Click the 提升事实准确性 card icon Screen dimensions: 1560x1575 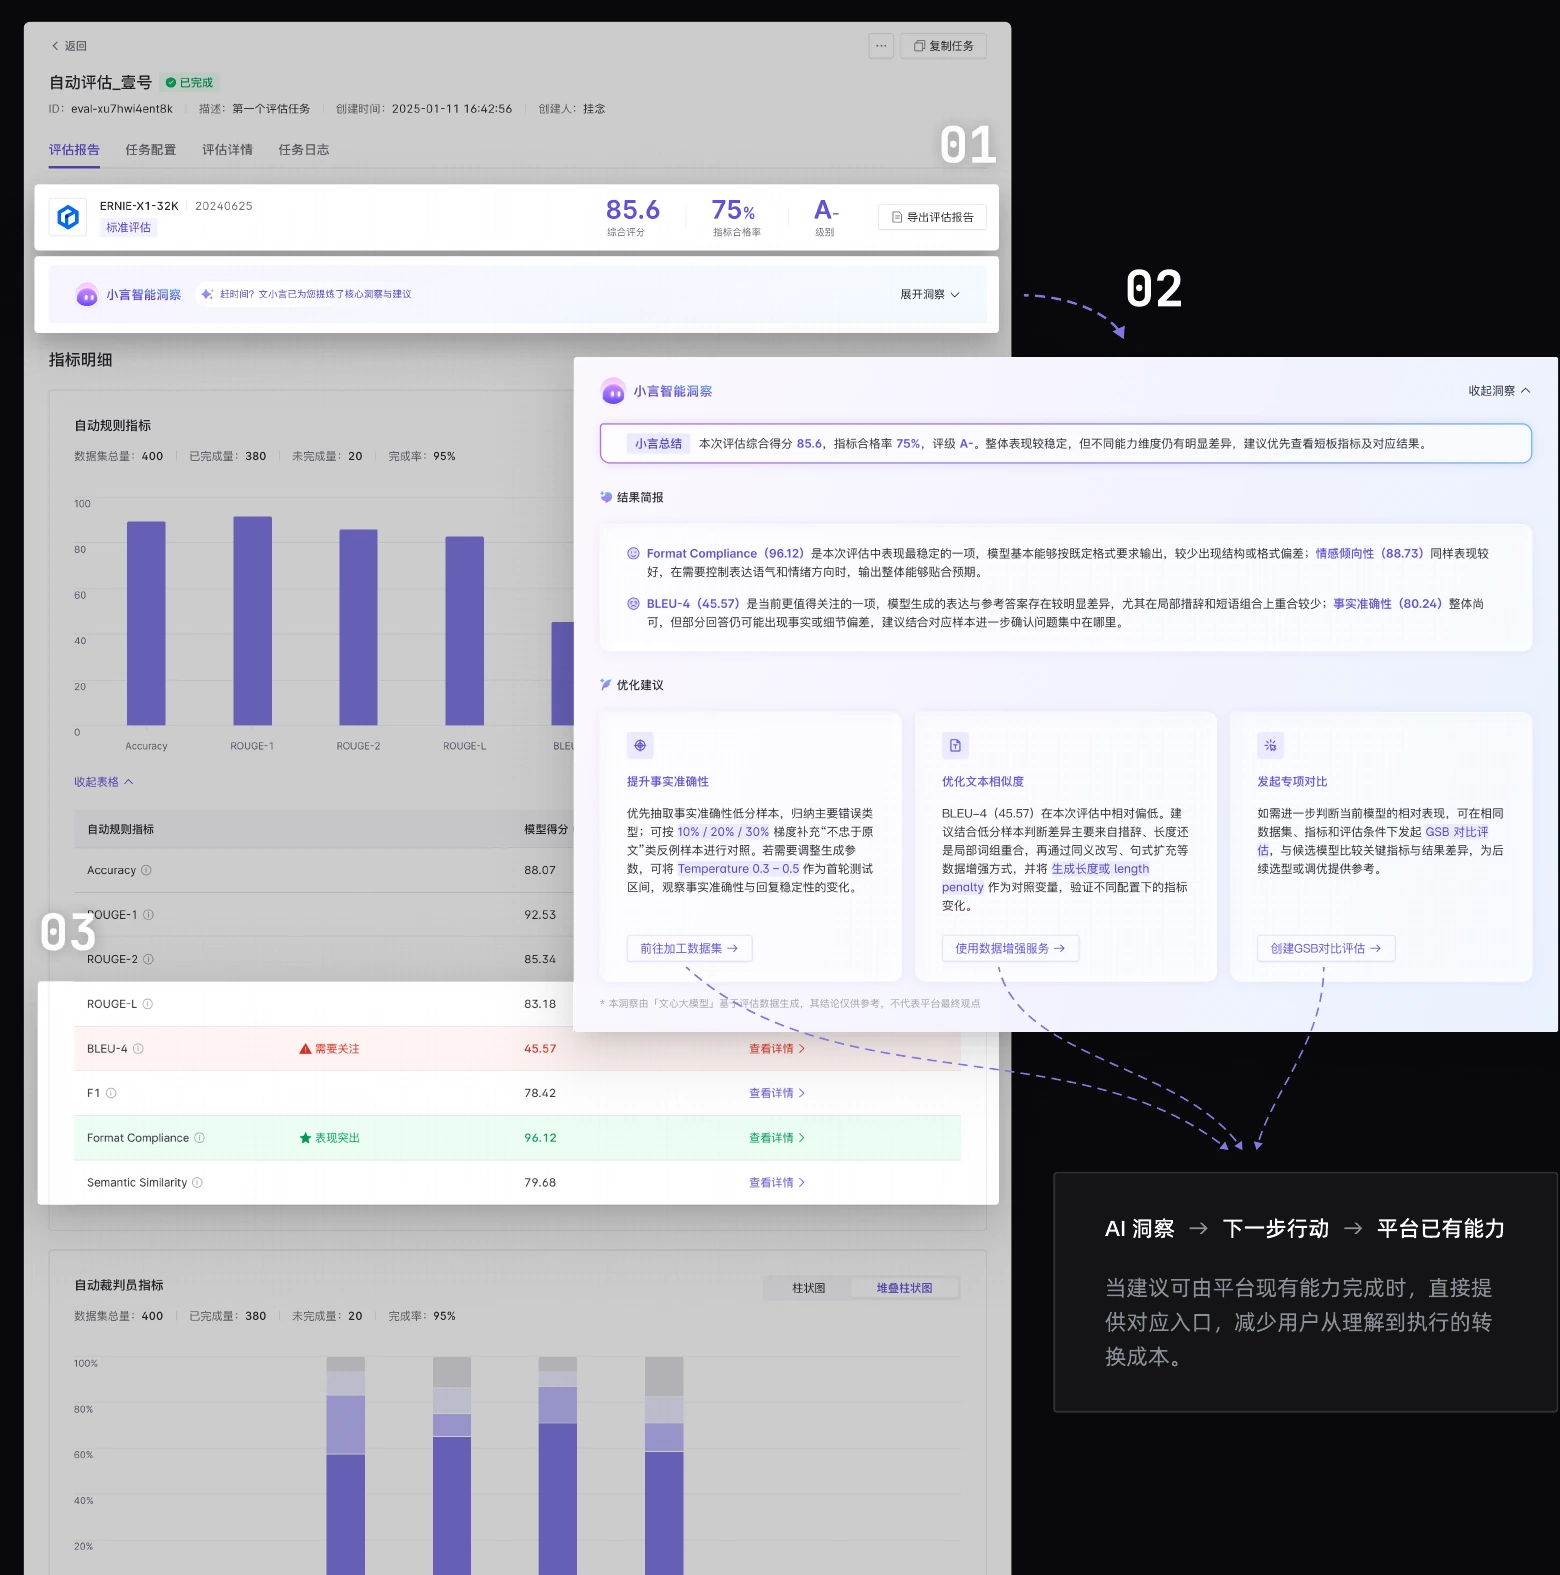pos(640,745)
